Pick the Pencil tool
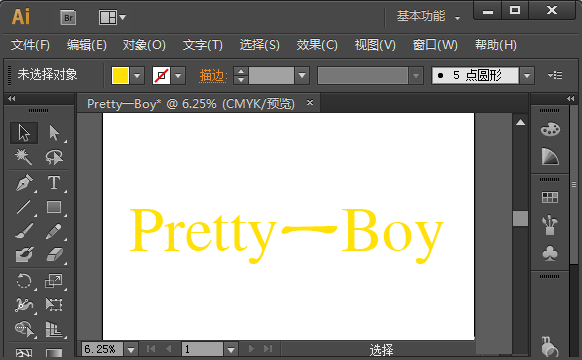Screen dimensions: 582x360 coord(54,231)
